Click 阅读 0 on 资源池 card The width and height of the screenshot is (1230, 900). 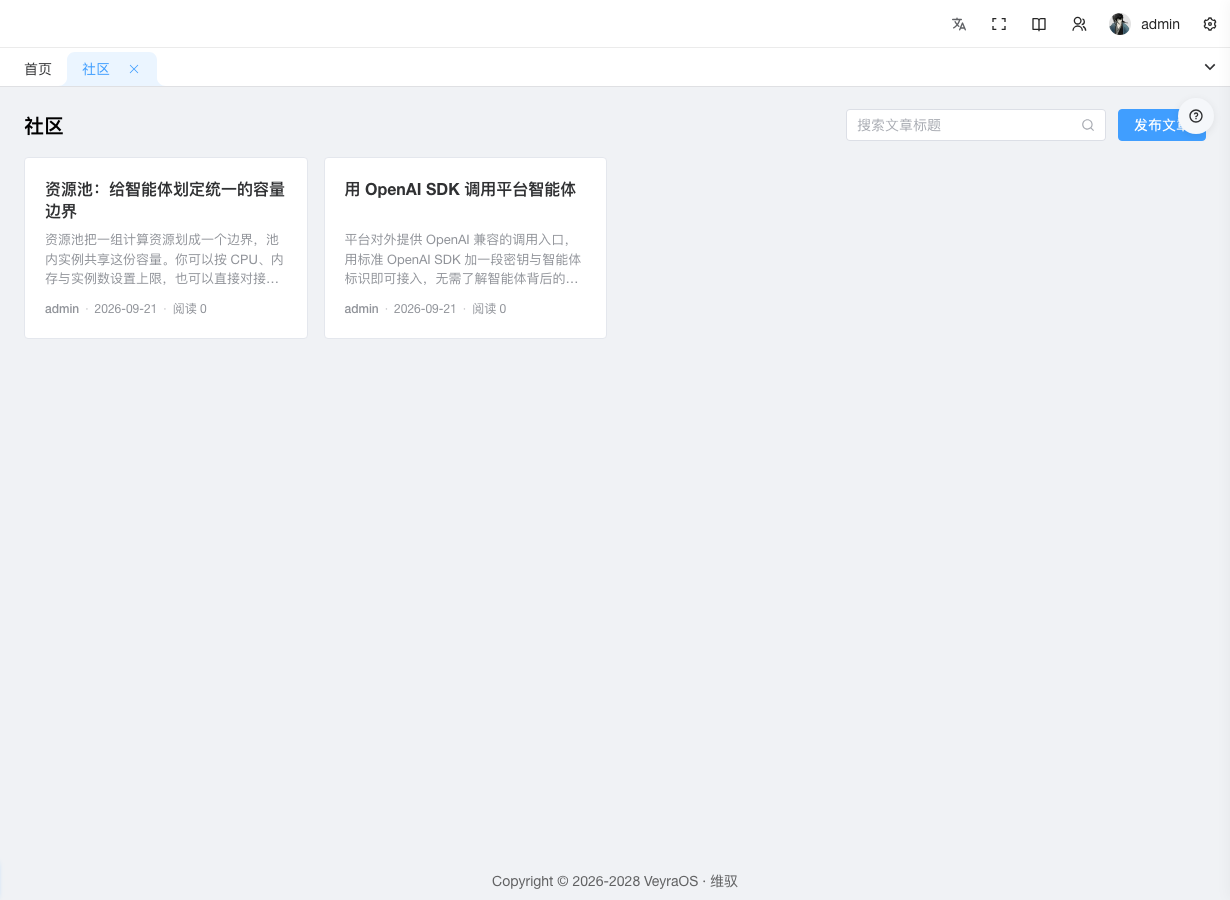[x=190, y=309]
